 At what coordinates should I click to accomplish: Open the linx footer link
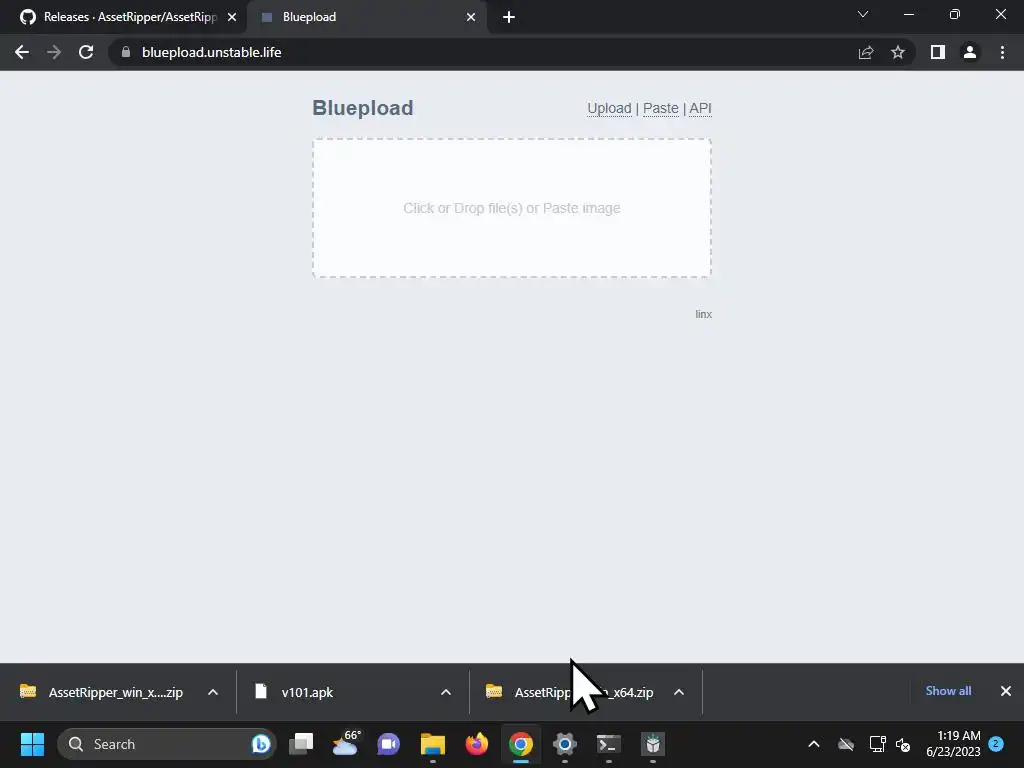703,314
